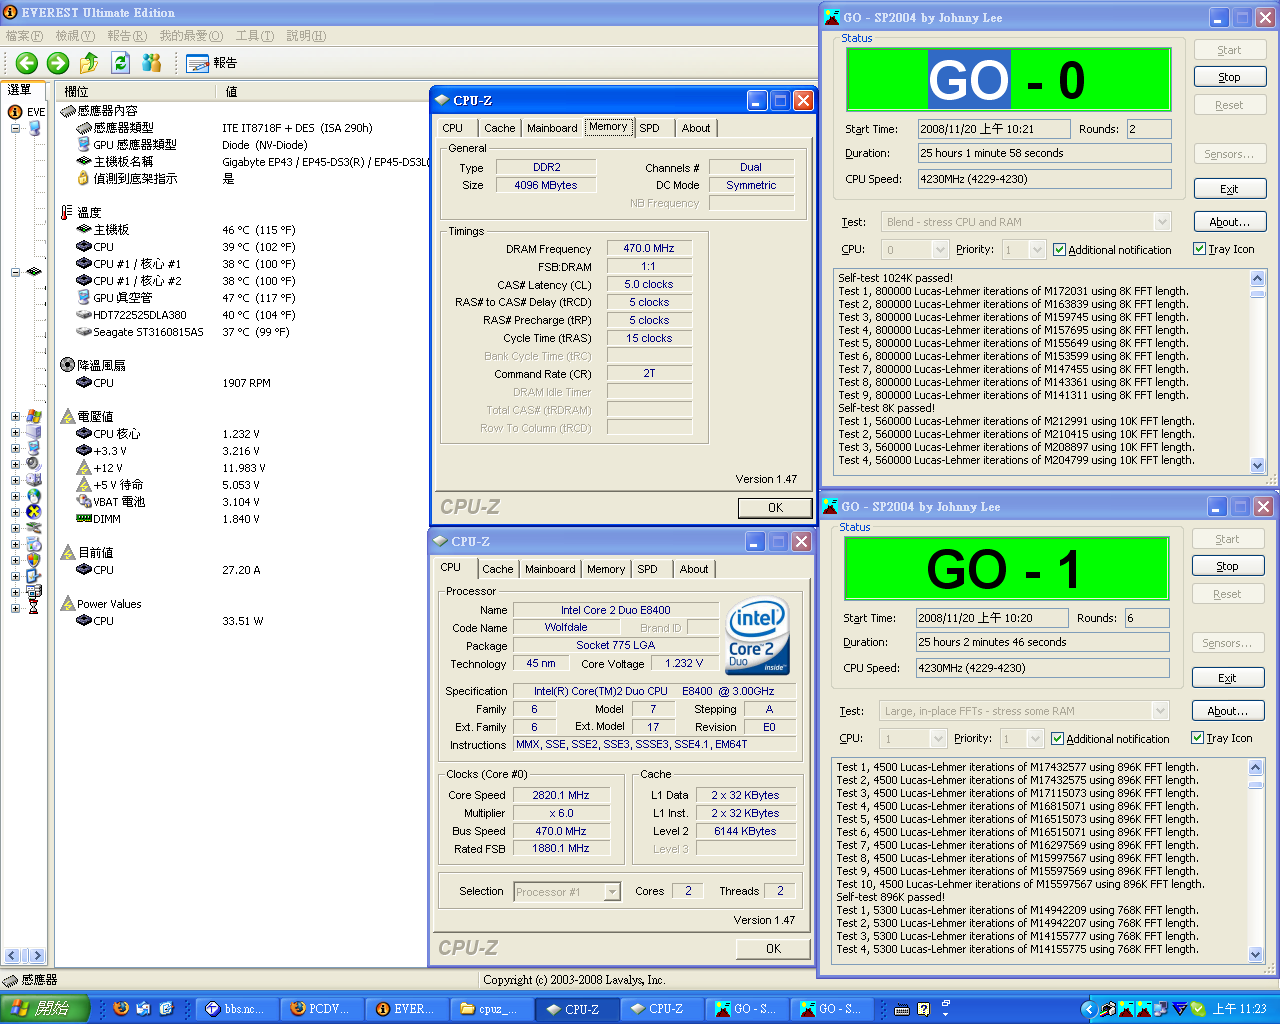1280x1024 pixels.
Task: Open the Processor #1 selection dropdown
Action: pos(612,892)
